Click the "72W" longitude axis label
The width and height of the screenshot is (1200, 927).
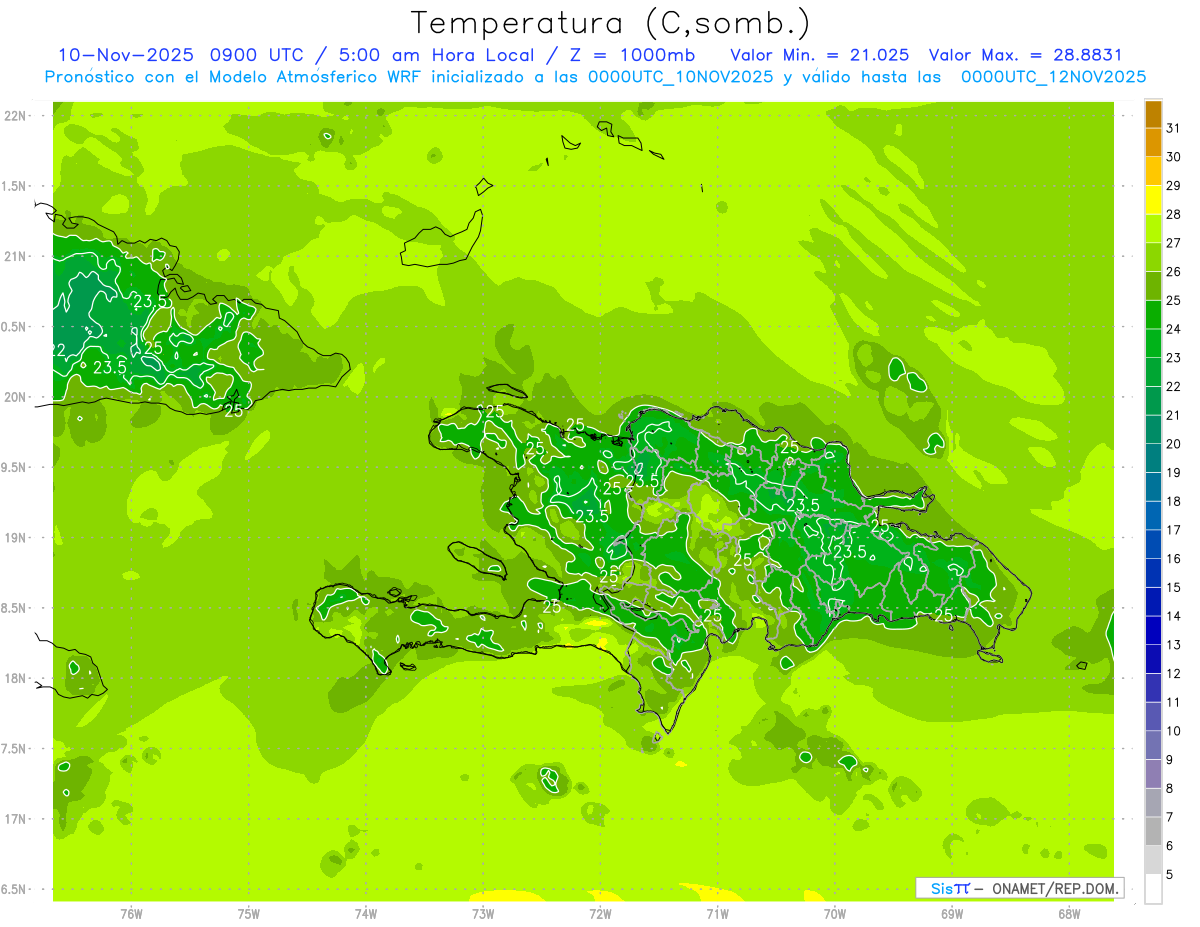click(x=600, y=913)
